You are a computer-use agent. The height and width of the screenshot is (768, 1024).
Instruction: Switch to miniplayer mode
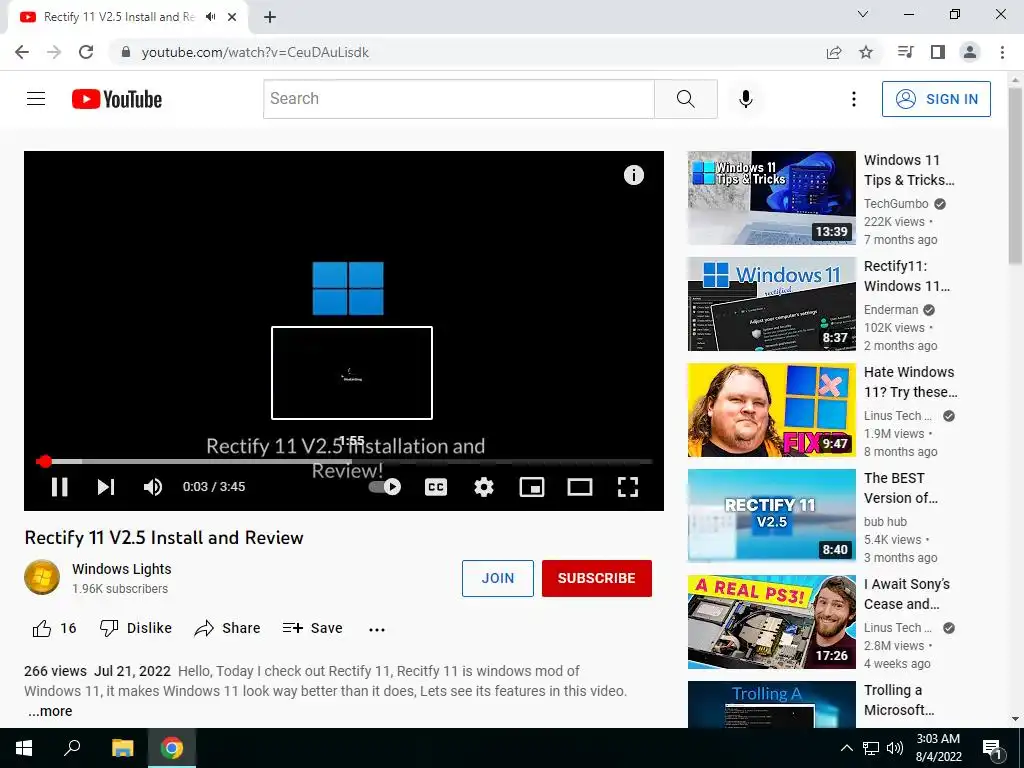click(x=532, y=487)
